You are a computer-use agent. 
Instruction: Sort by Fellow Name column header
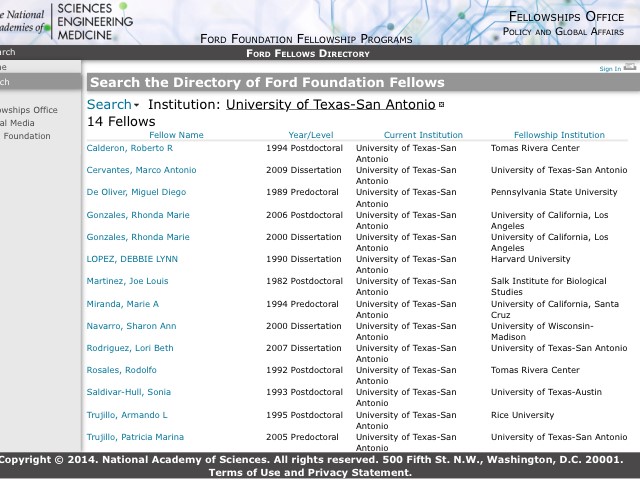176,135
